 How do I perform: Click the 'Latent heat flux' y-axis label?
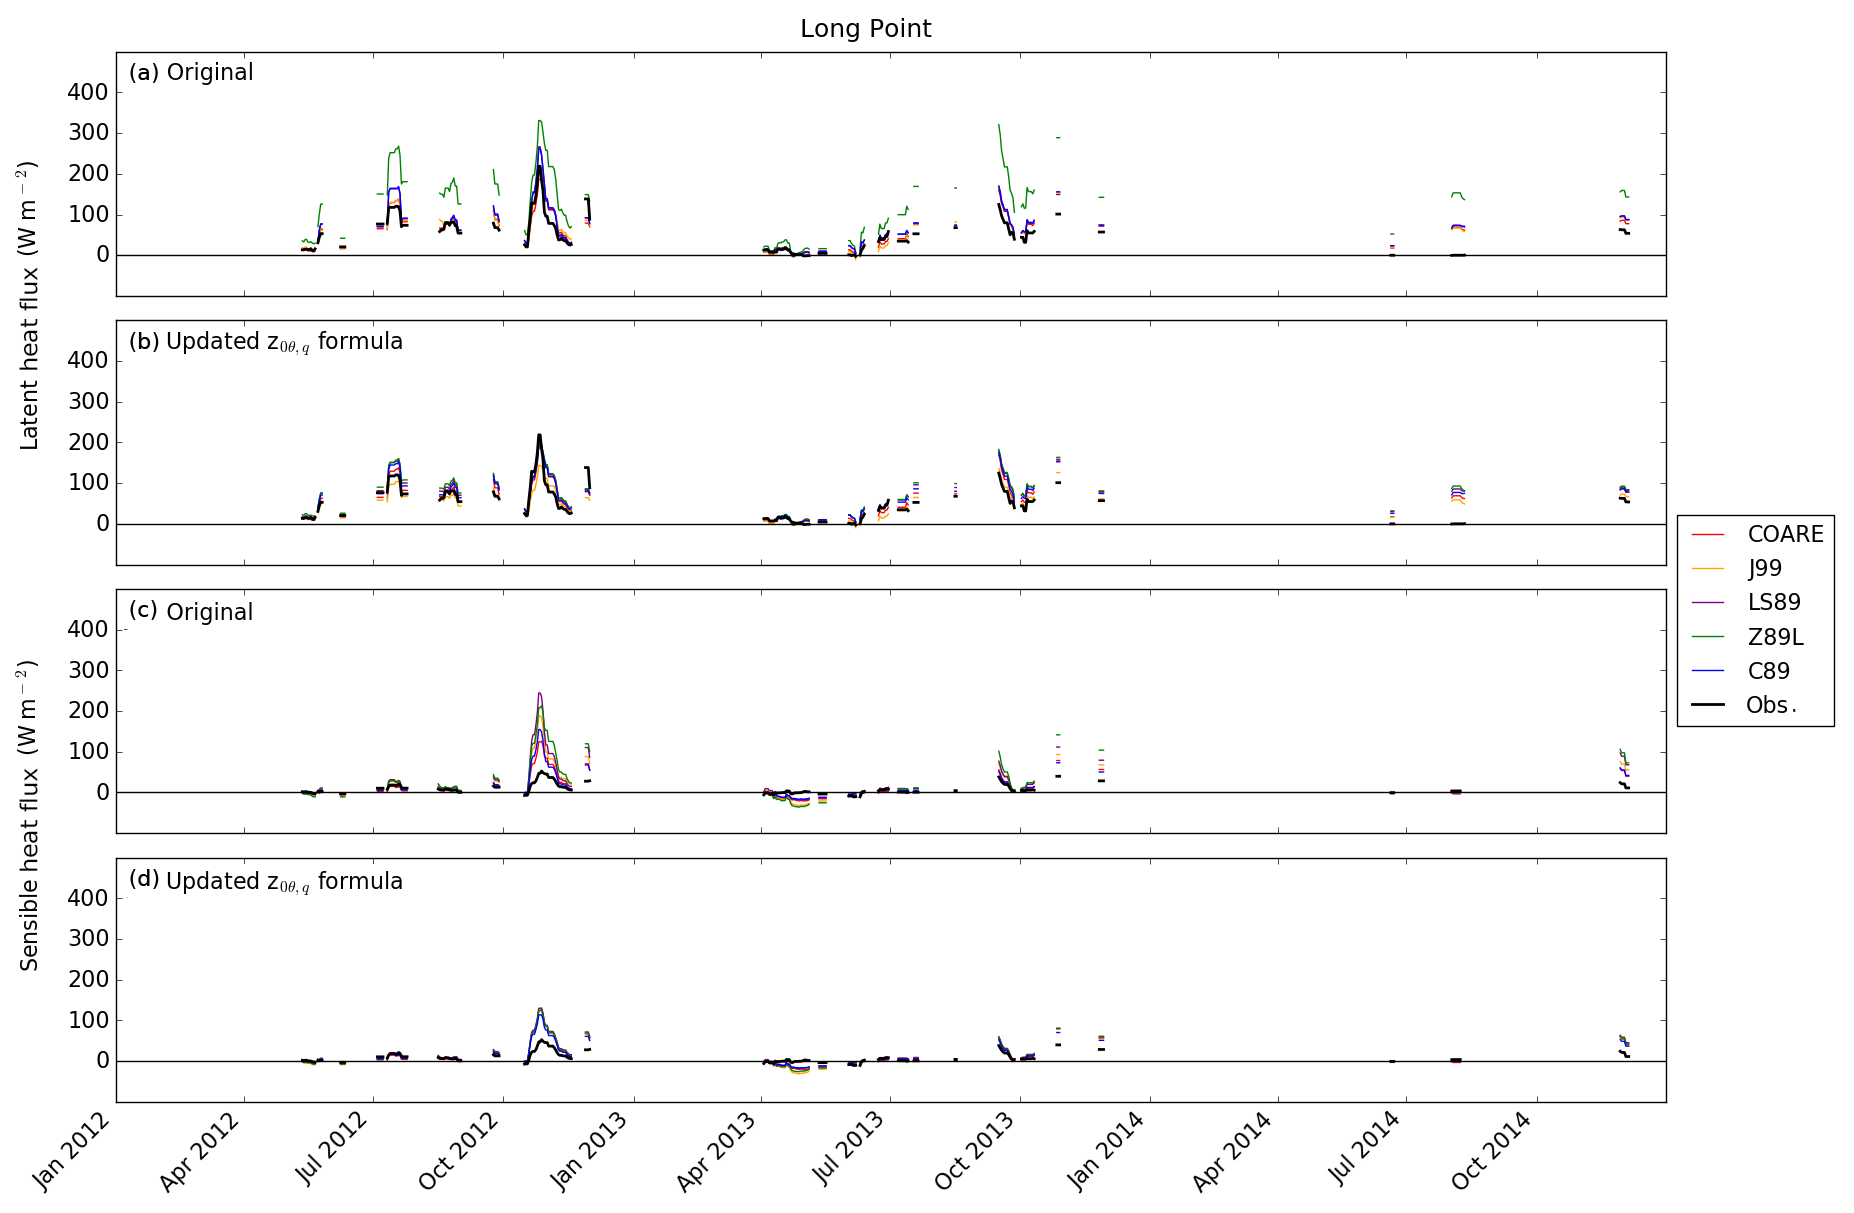point(29,305)
